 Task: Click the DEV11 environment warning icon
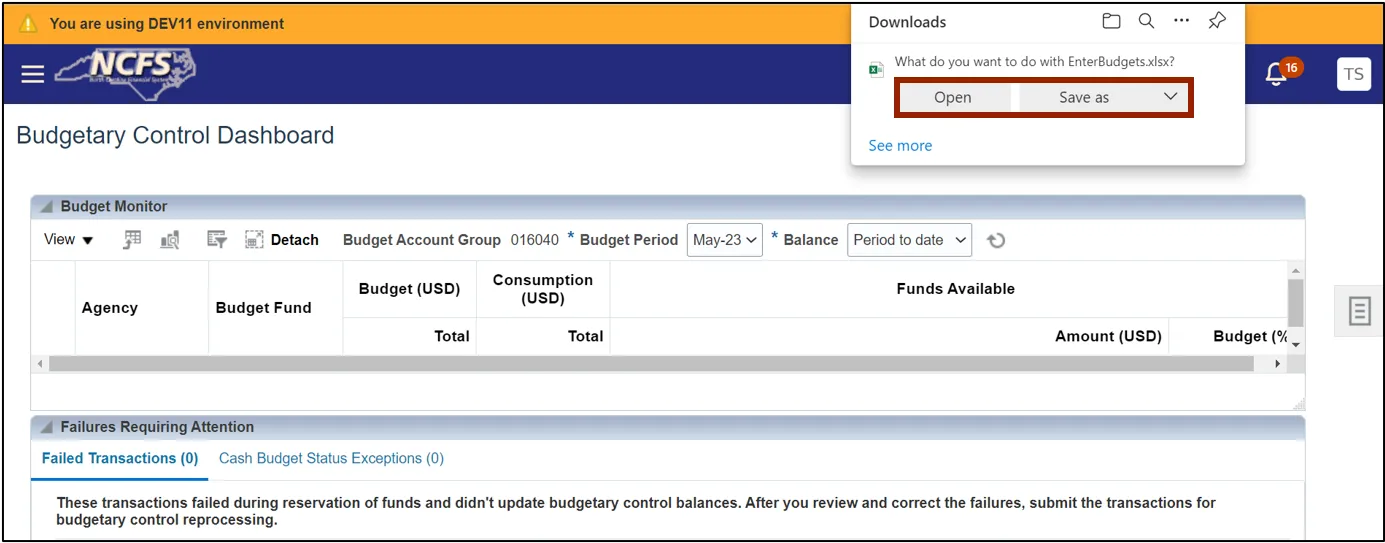[x=29, y=23]
